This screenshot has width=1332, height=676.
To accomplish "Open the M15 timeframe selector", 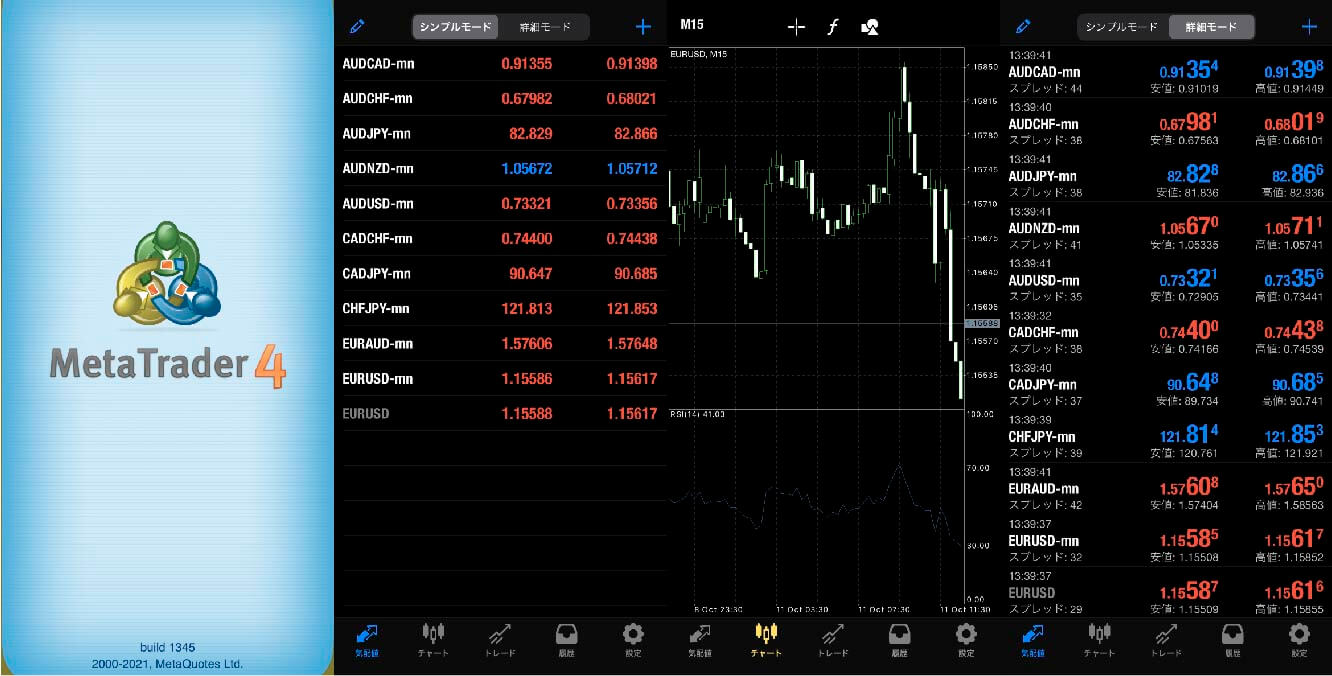I will (x=692, y=25).
